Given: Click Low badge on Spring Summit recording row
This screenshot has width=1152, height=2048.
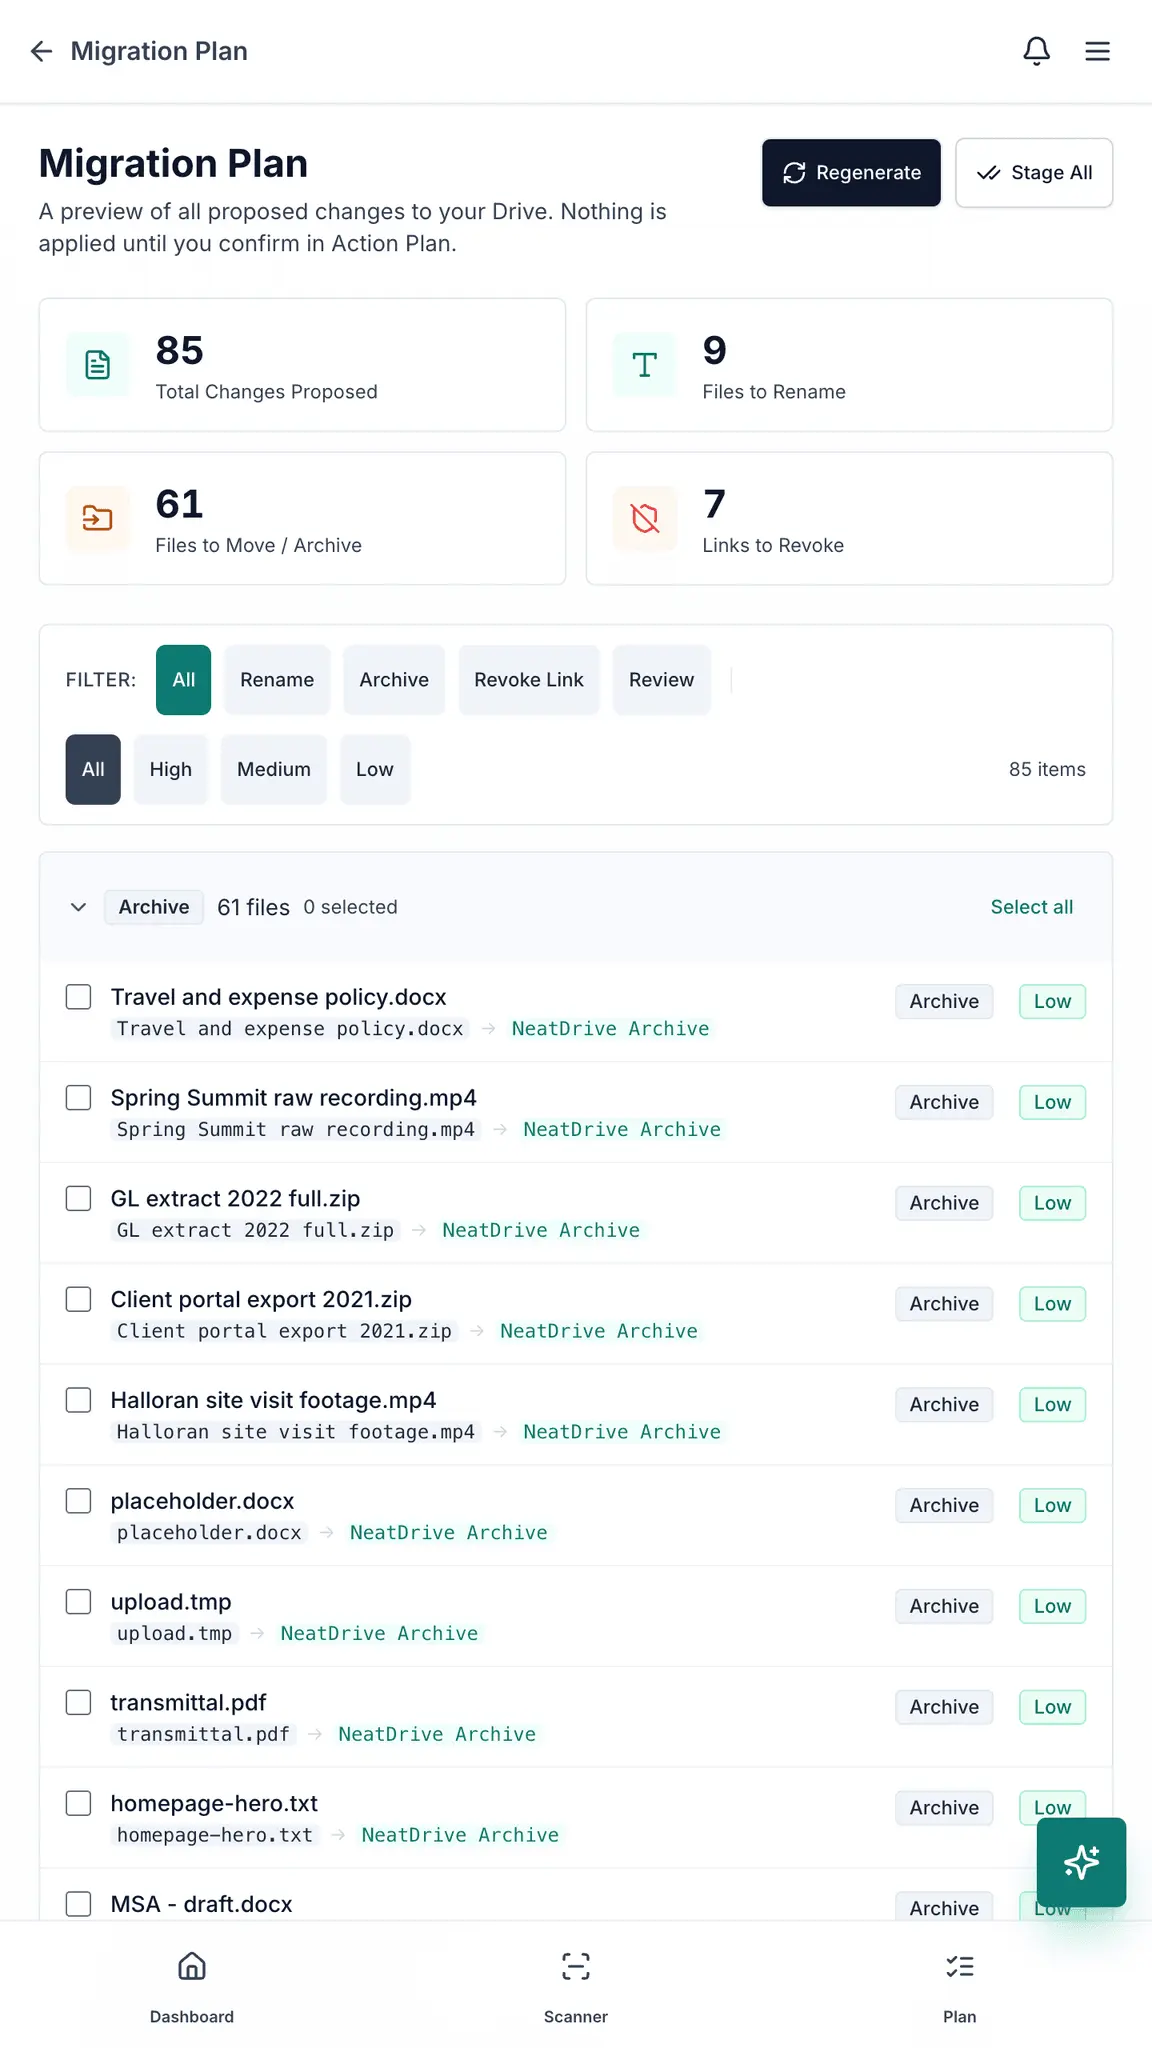Looking at the screenshot, I should click(x=1052, y=1102).
